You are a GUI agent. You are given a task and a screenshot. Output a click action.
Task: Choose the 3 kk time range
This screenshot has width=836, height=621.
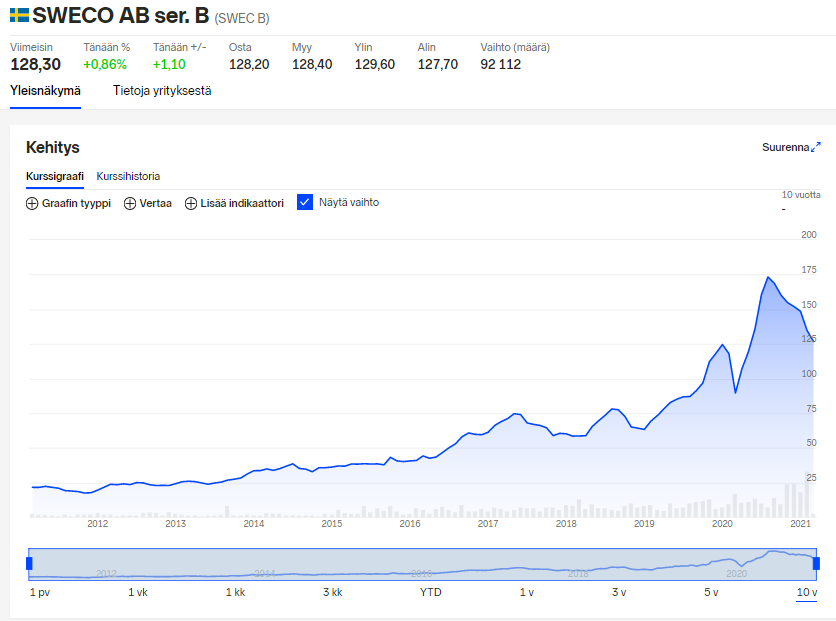click(332, 593)
